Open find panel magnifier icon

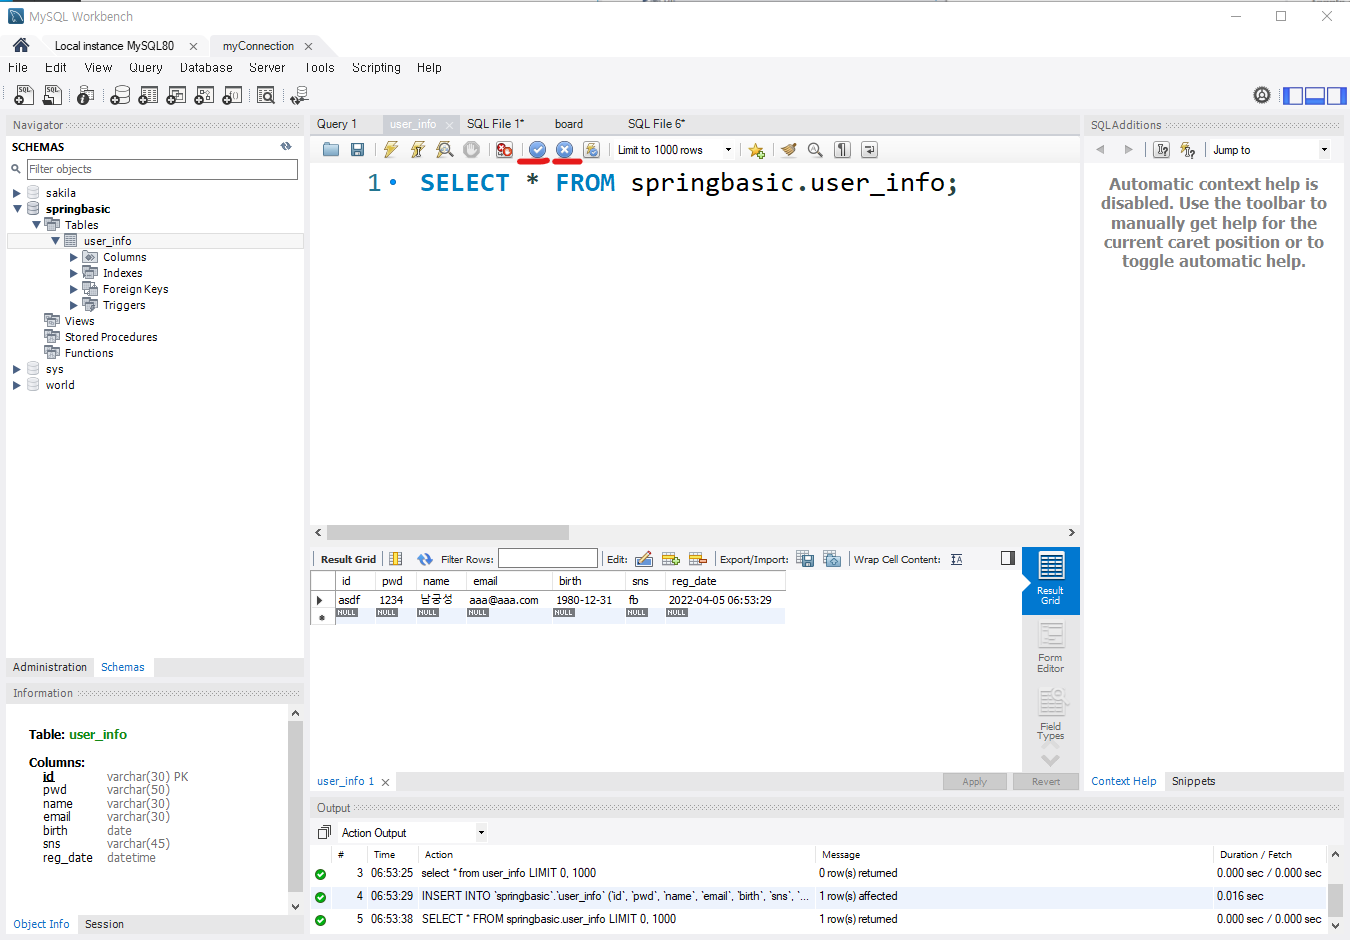pyautogui.click(x=815, y=150)
